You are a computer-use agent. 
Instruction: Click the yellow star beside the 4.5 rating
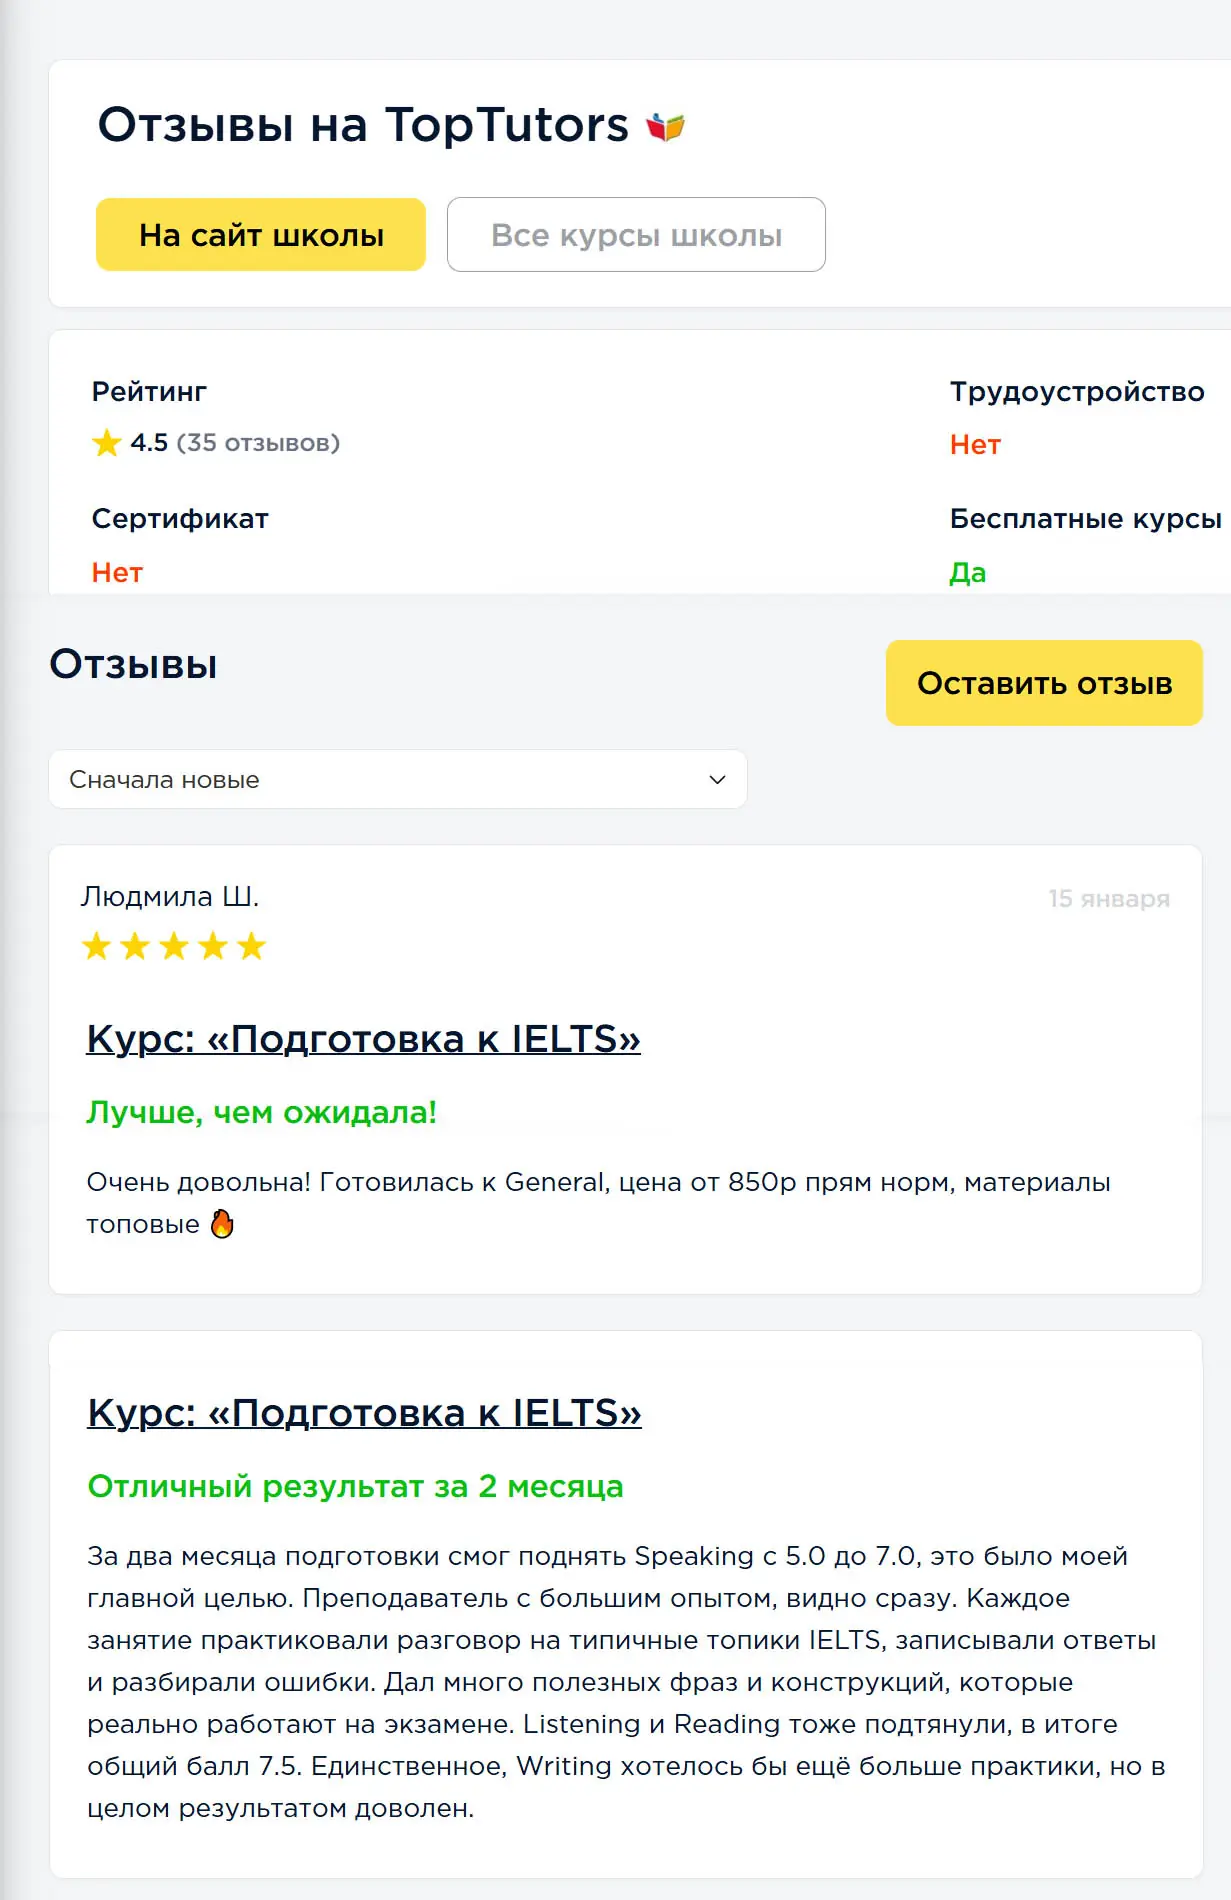pos(106,443)
